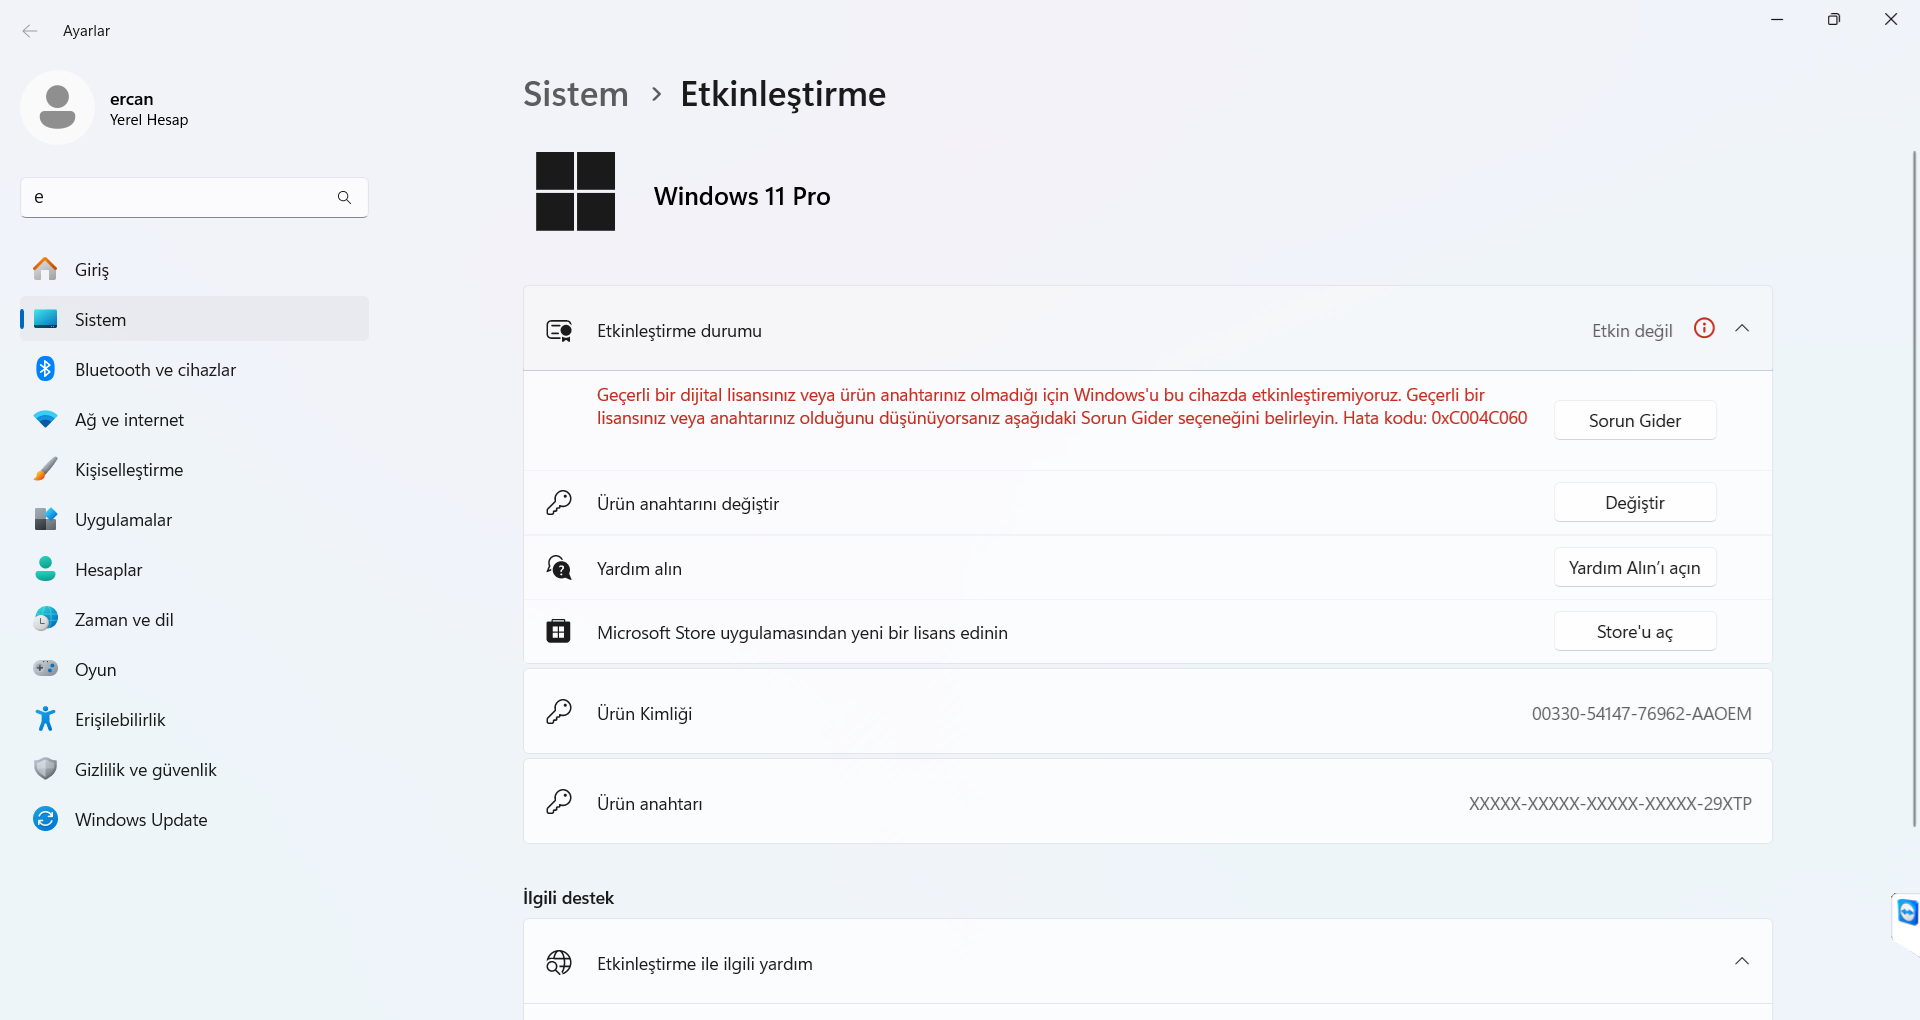Open Kişiselleştirme settings
The width and height of the screenshot is (1920, 1020).
click(x=194, y=469)
